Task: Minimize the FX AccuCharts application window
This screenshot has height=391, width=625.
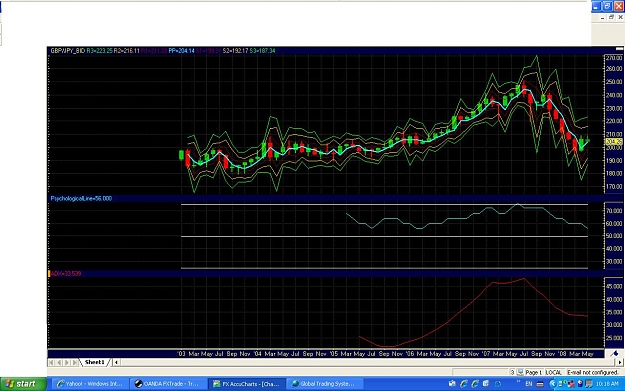Action: (596, 6)
